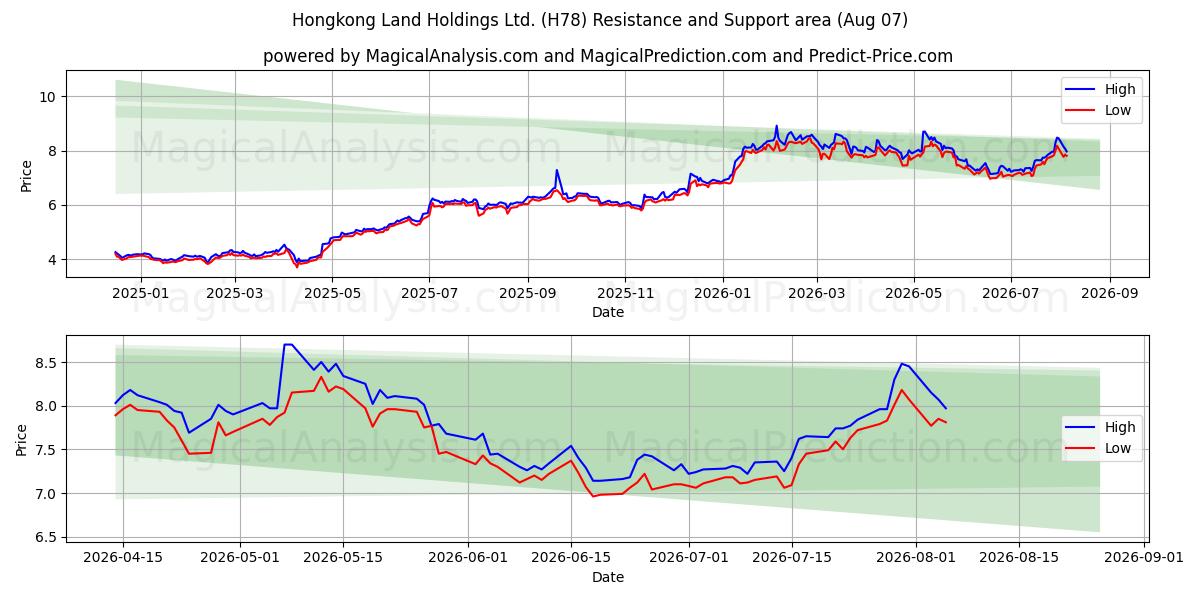Image resolution: width=1200 pixels, height=600 pixels.
Task: Click the '2025-09' x-axis label on top chart
Action: pos(527,293)
